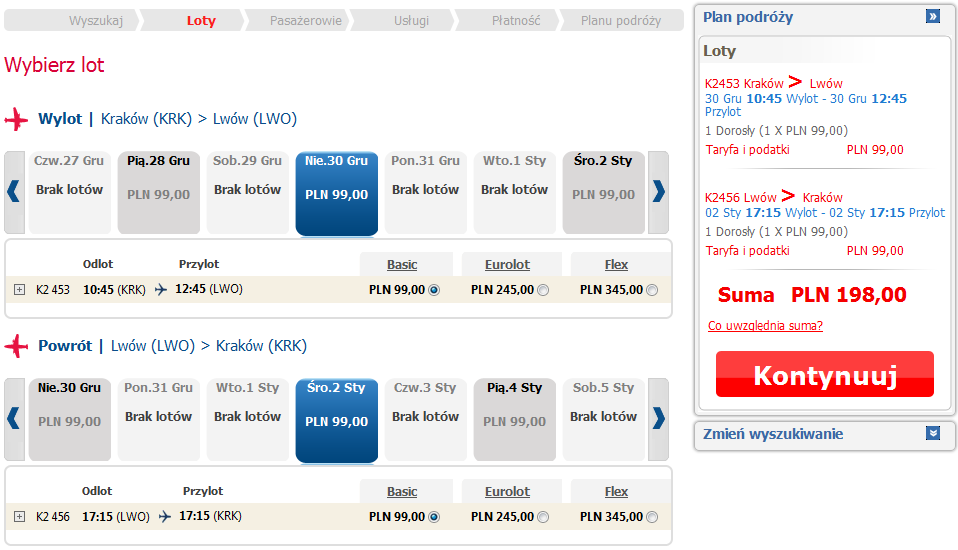Expand Plan podróży panel arrow icon
The width and height of the screenshot is (958, 550).
[x=932, y=17]
